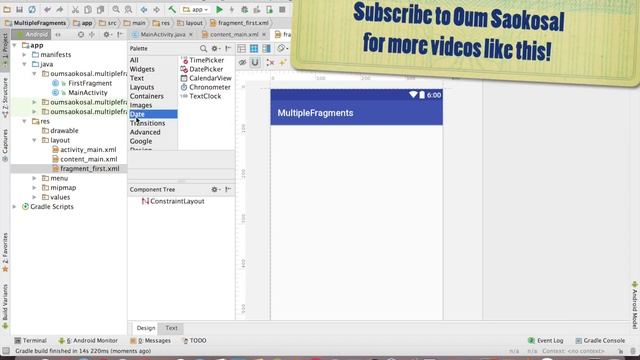Viewport: 640px width, 360px height.
Task: Click the Copy icon in toolbar
Action: coord(88,9)
